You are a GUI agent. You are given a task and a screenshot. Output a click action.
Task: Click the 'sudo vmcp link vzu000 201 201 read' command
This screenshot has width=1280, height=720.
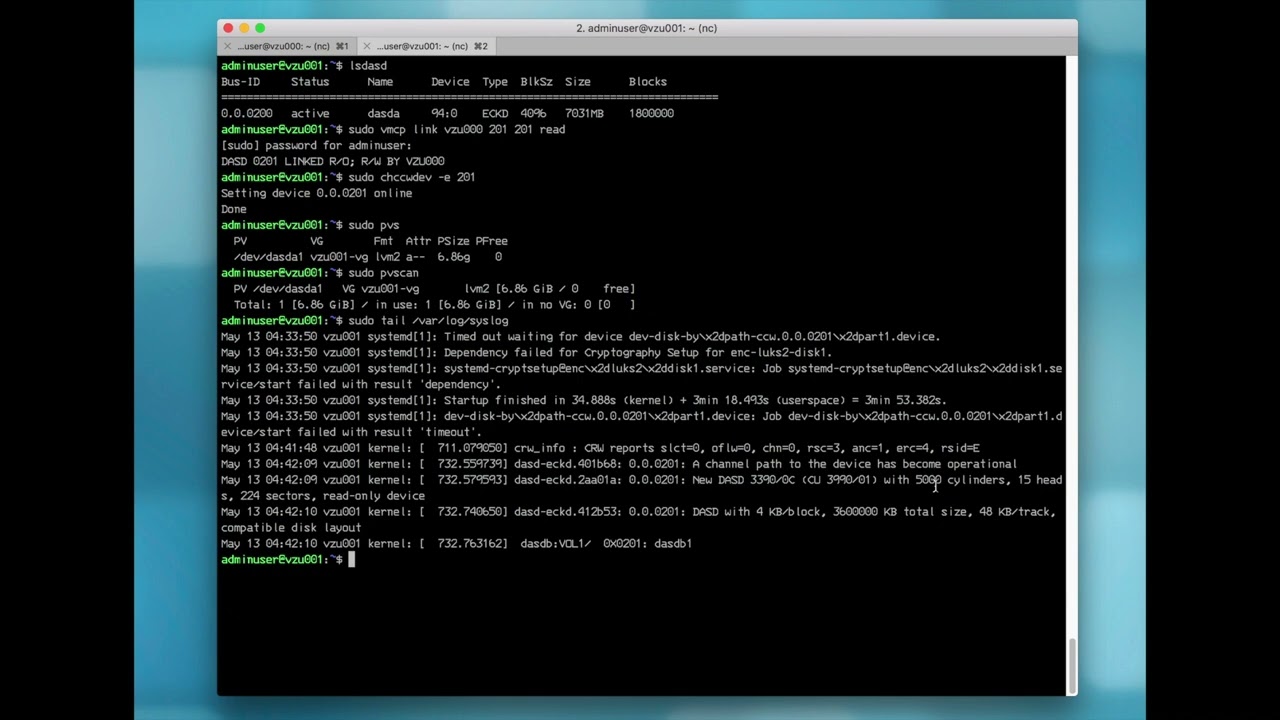click(x=457, y=130)
